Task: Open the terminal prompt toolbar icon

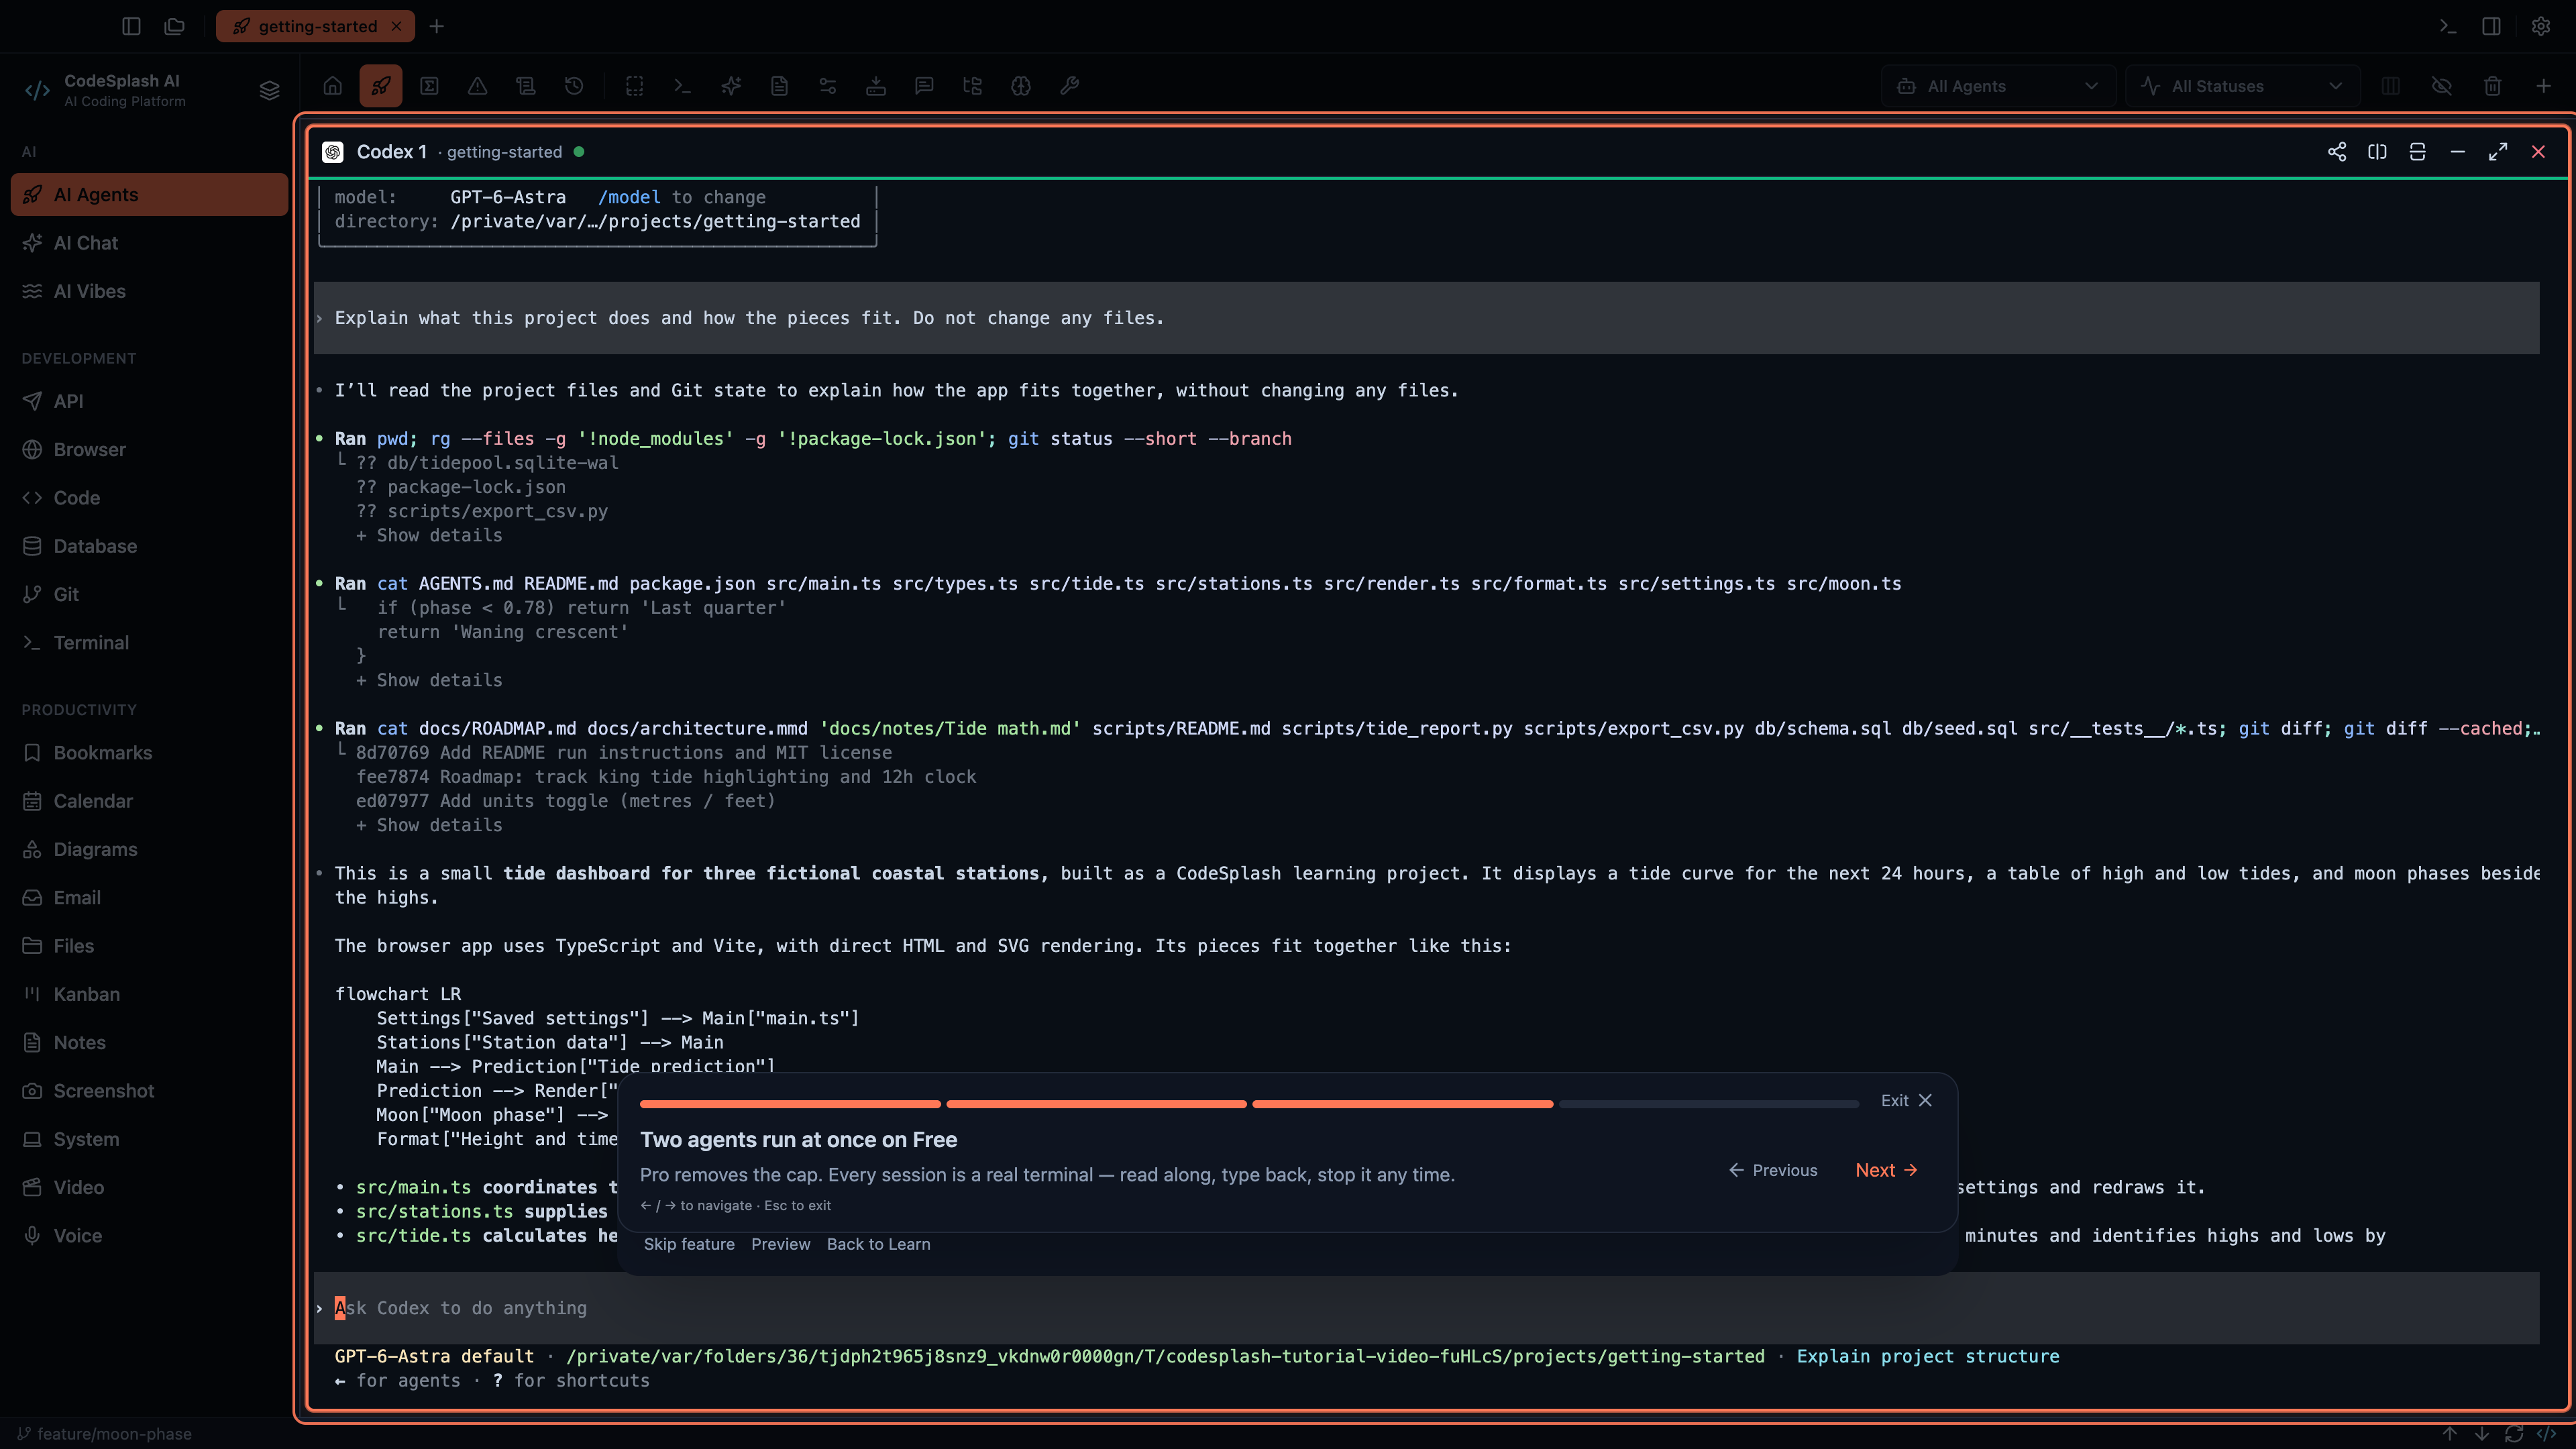Action: (x=683, y=86)
